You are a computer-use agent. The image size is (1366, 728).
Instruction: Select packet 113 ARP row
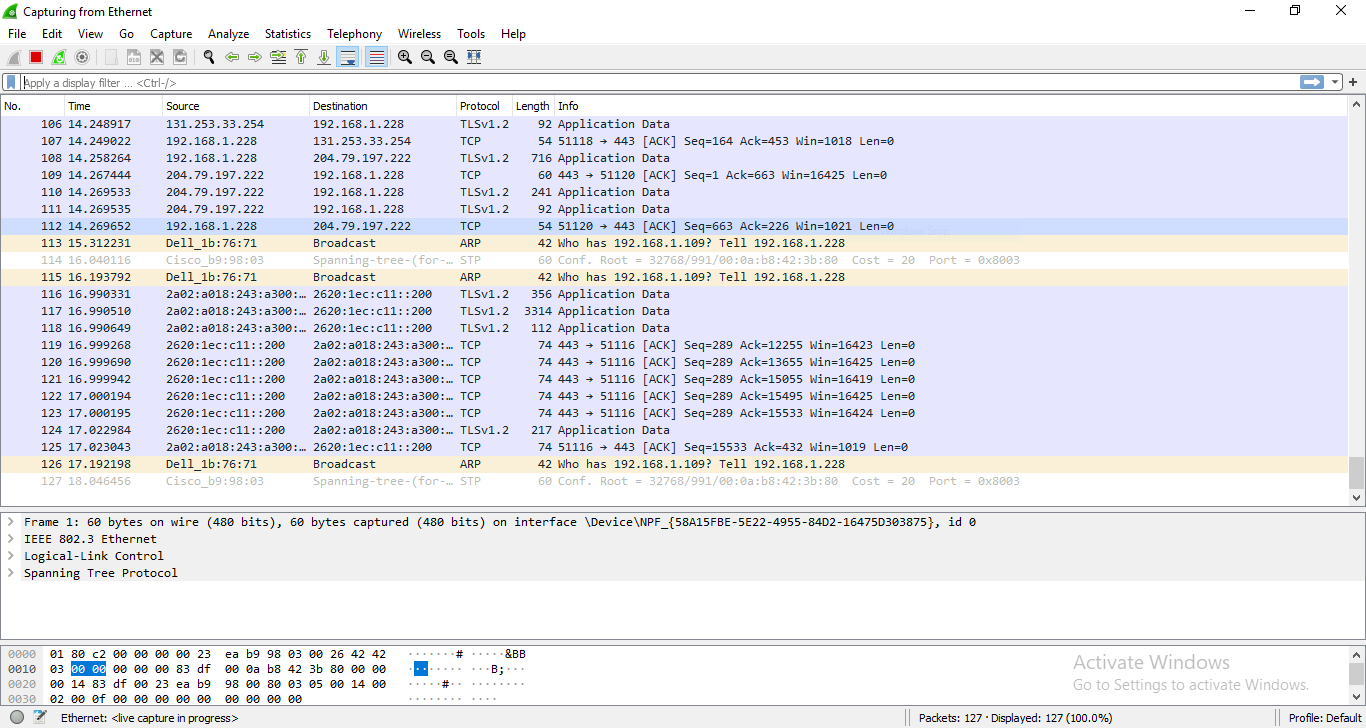pyautogui.click(x=674, y=243)
